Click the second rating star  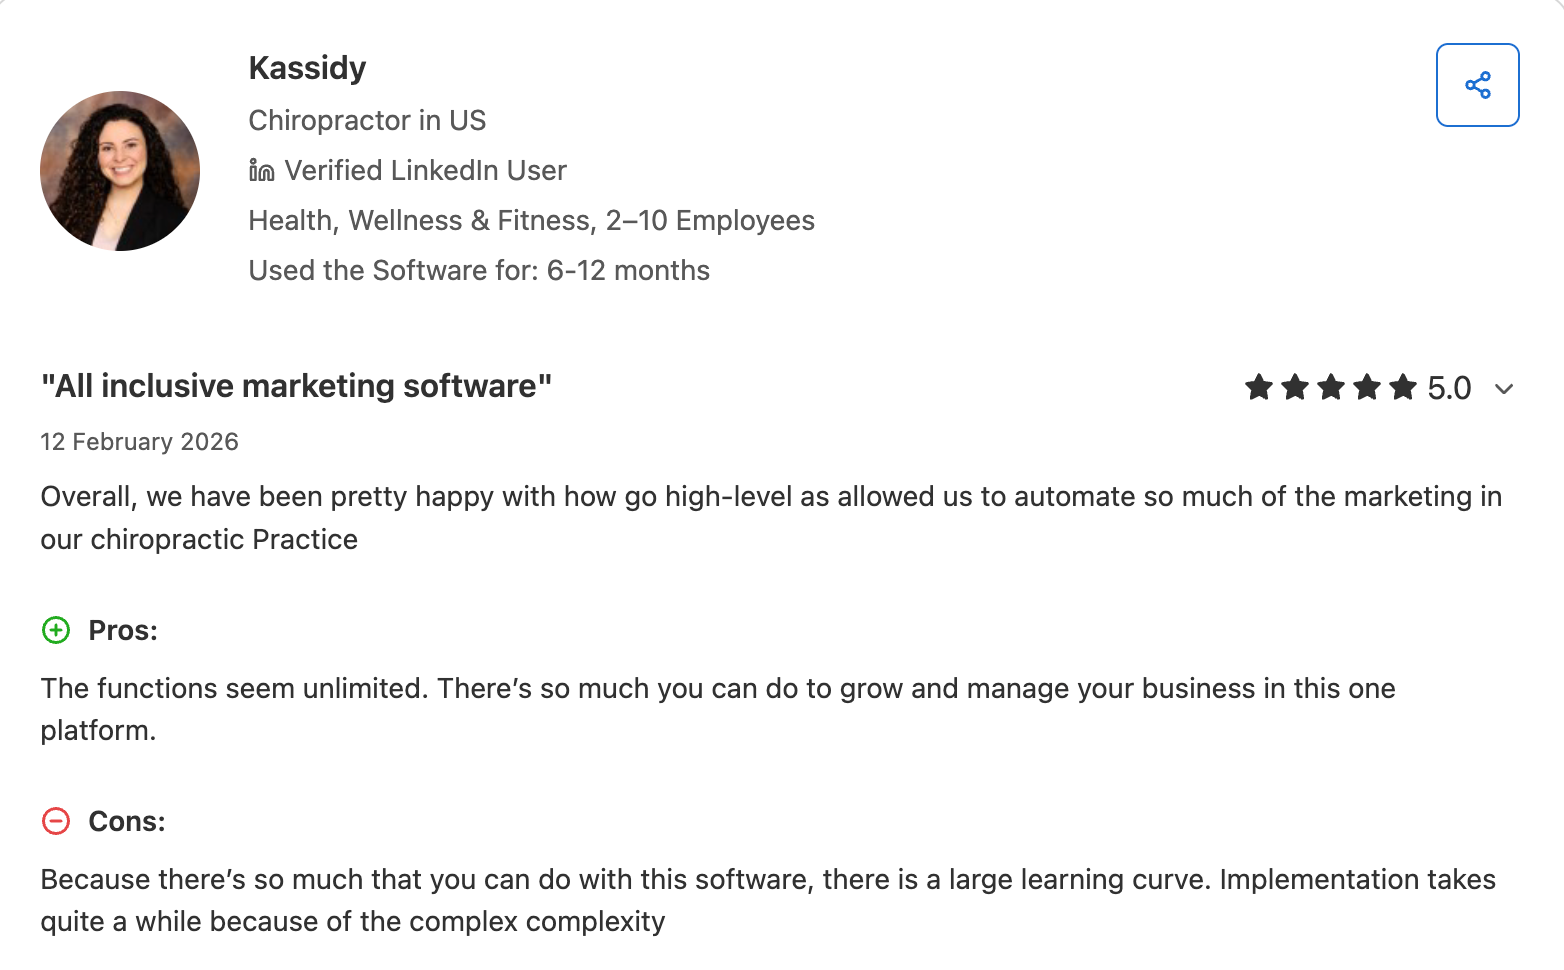[x=1295, y=387]
